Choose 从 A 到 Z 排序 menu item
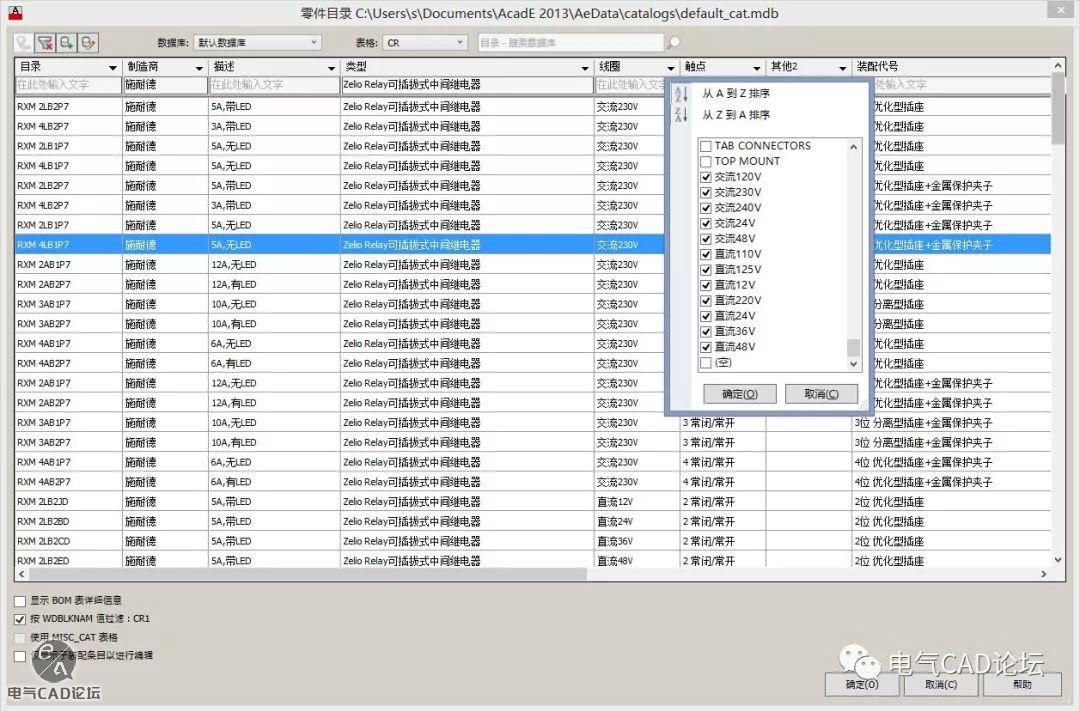The height and width of the screenshot is (712, 1080). coord(736,94)
